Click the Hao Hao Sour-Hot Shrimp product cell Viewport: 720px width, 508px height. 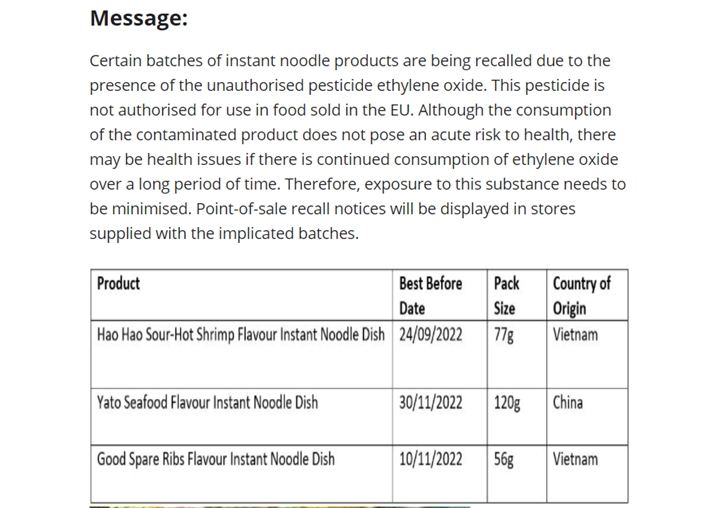click(x=240, y=335)
